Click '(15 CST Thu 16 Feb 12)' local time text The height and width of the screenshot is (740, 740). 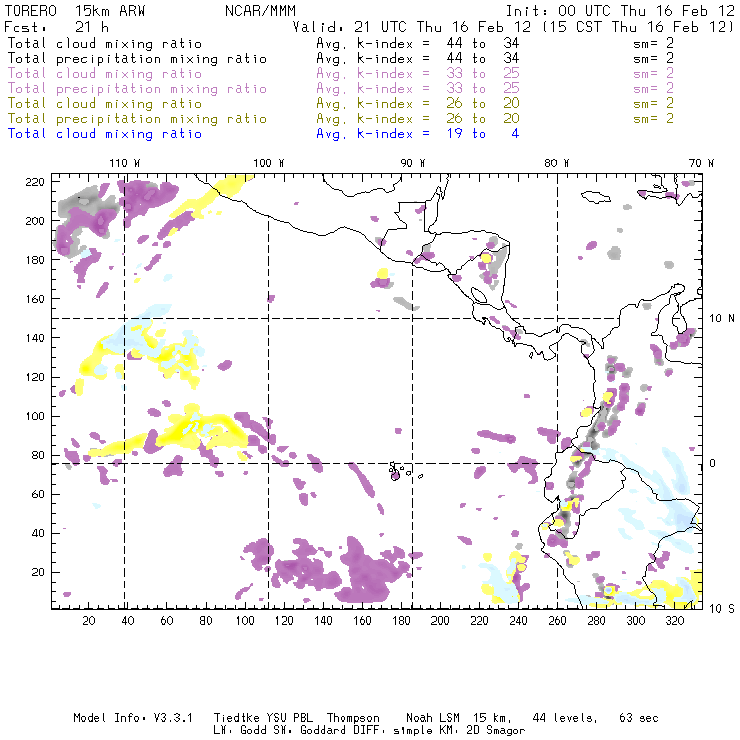click(x=638, y=27)
